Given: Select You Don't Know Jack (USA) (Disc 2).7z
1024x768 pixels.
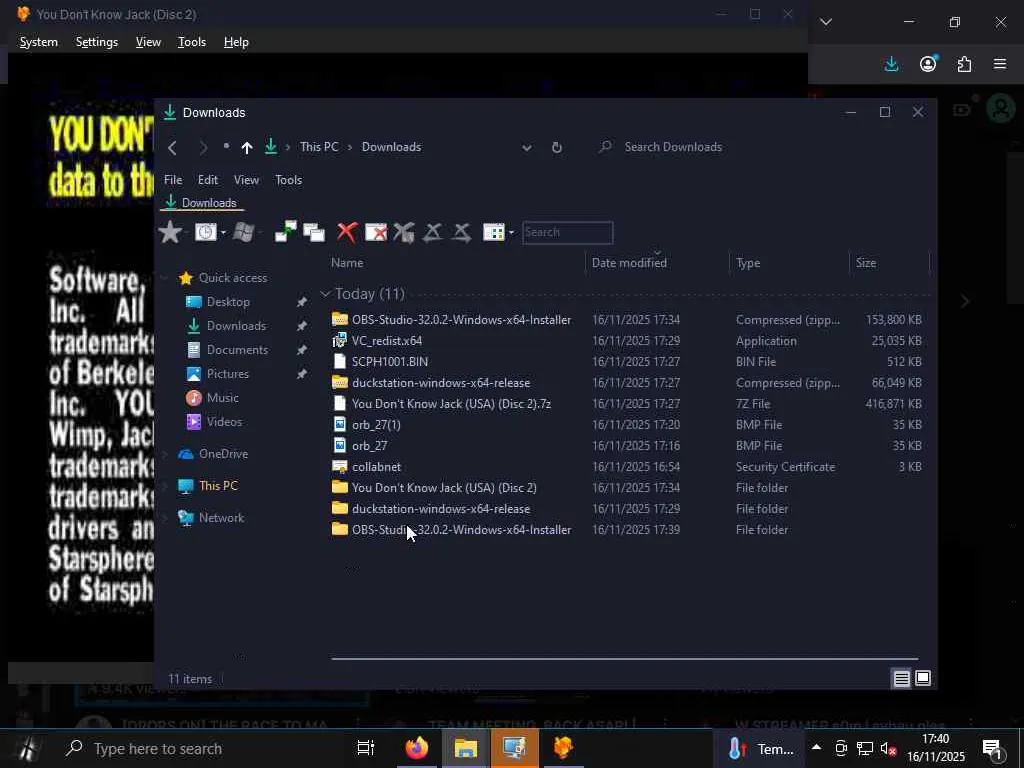Looking at the screenshot, I should pyautogui.click(x=451, y=404).
